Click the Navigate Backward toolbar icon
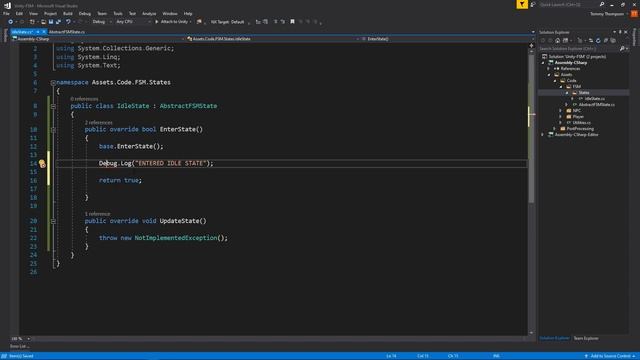Screen dimensions: 640x360 10,22
